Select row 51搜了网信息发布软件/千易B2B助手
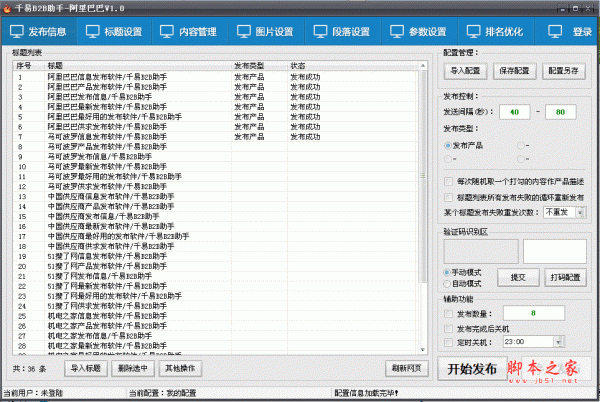This screenshot has height=402, width=600. [216, 256]
